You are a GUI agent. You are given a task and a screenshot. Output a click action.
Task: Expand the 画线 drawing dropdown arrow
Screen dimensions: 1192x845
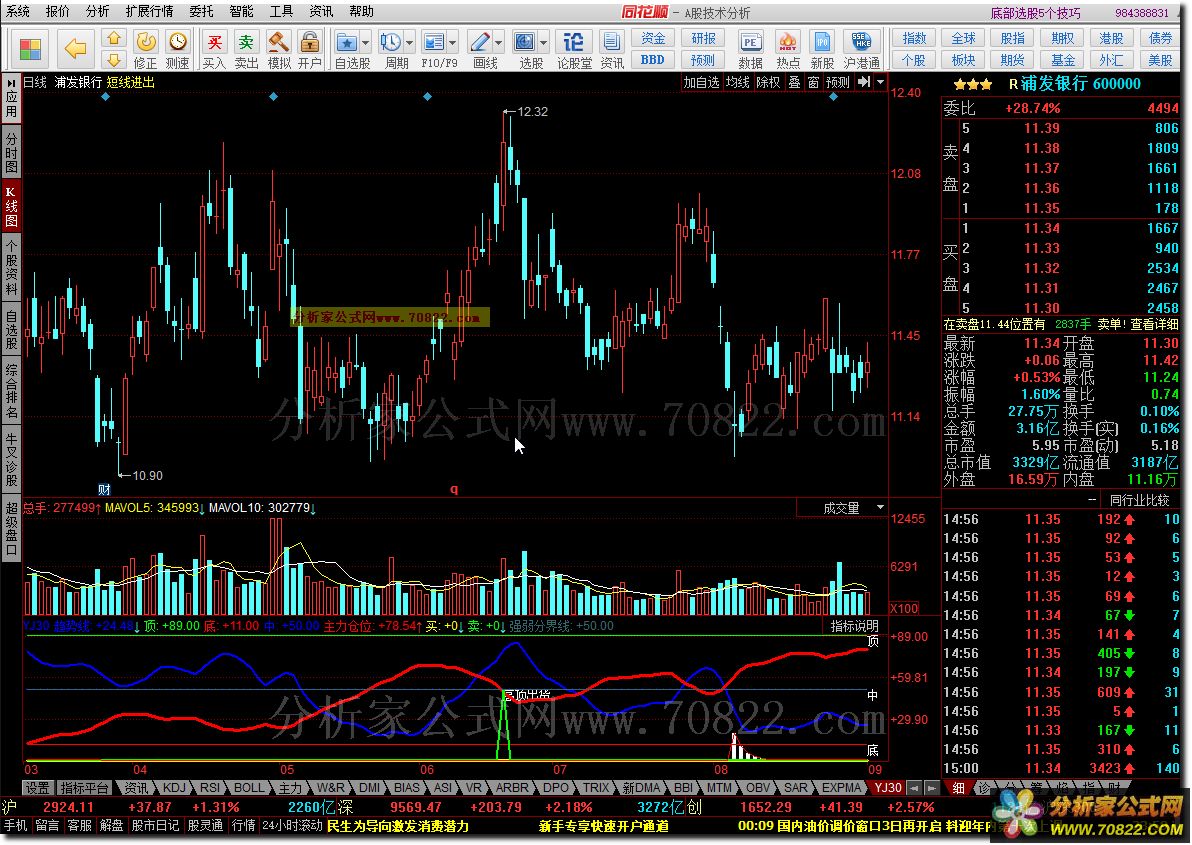coord(499,43)
